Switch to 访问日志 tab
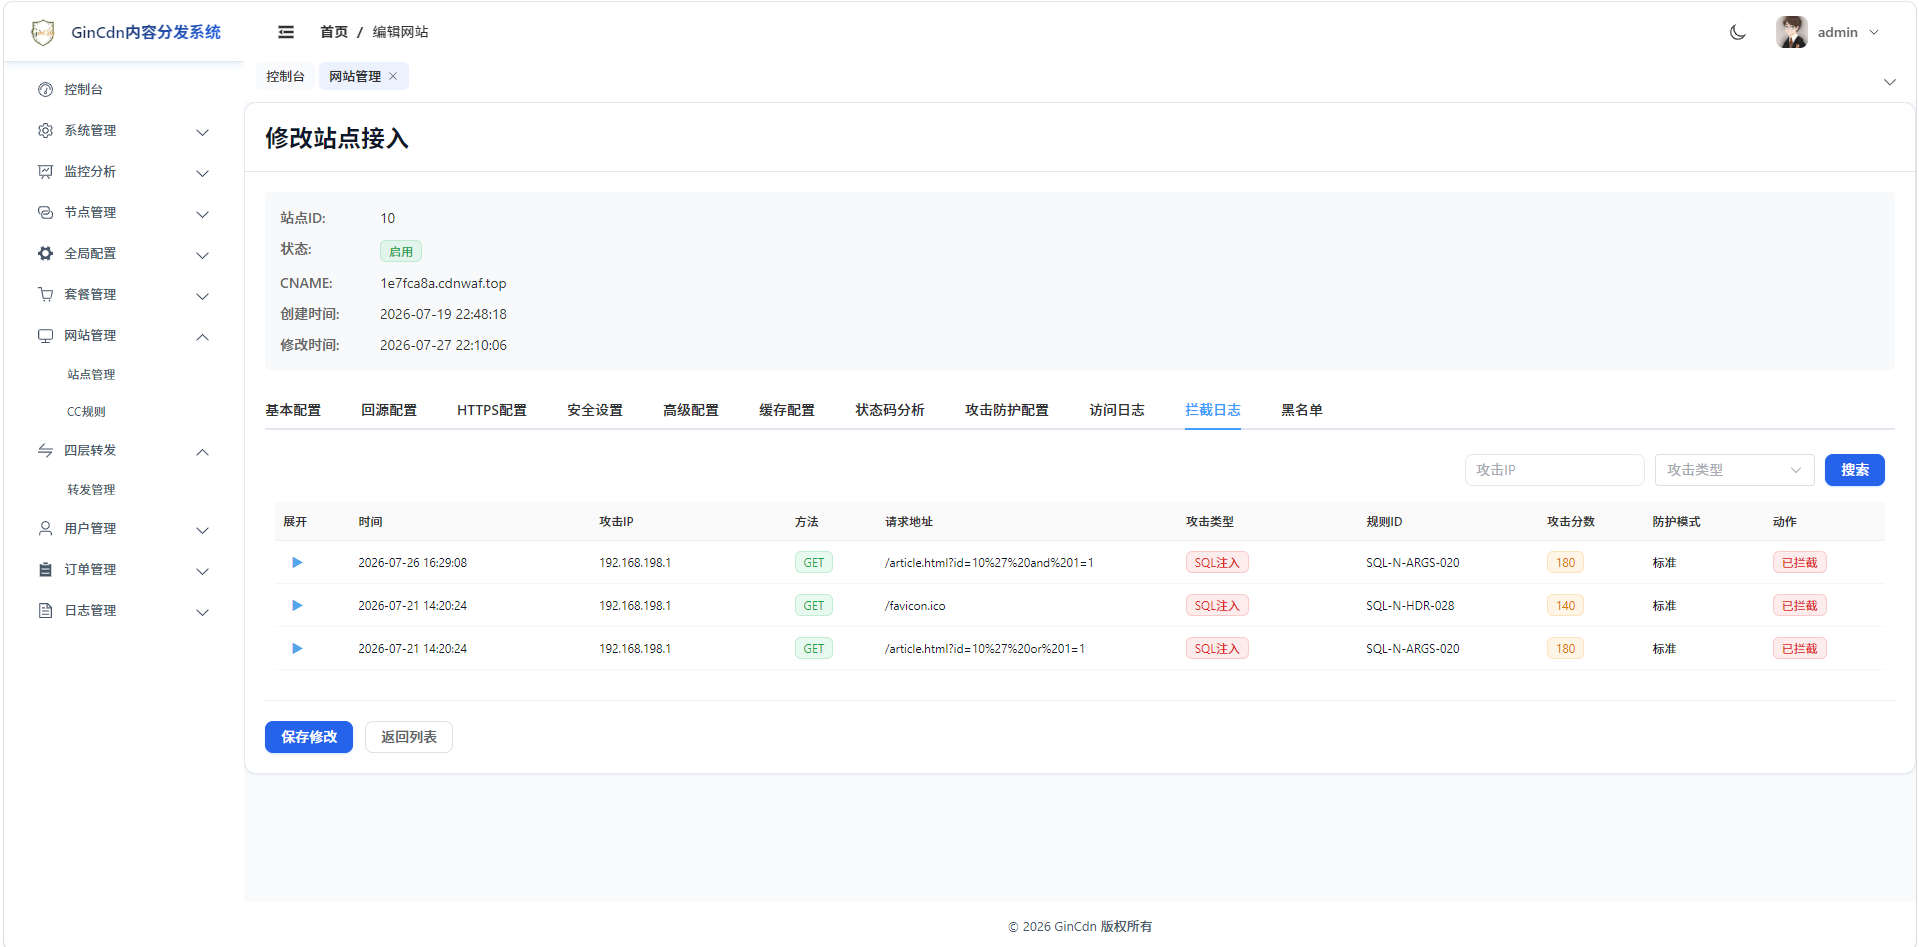 point(1117,410)
